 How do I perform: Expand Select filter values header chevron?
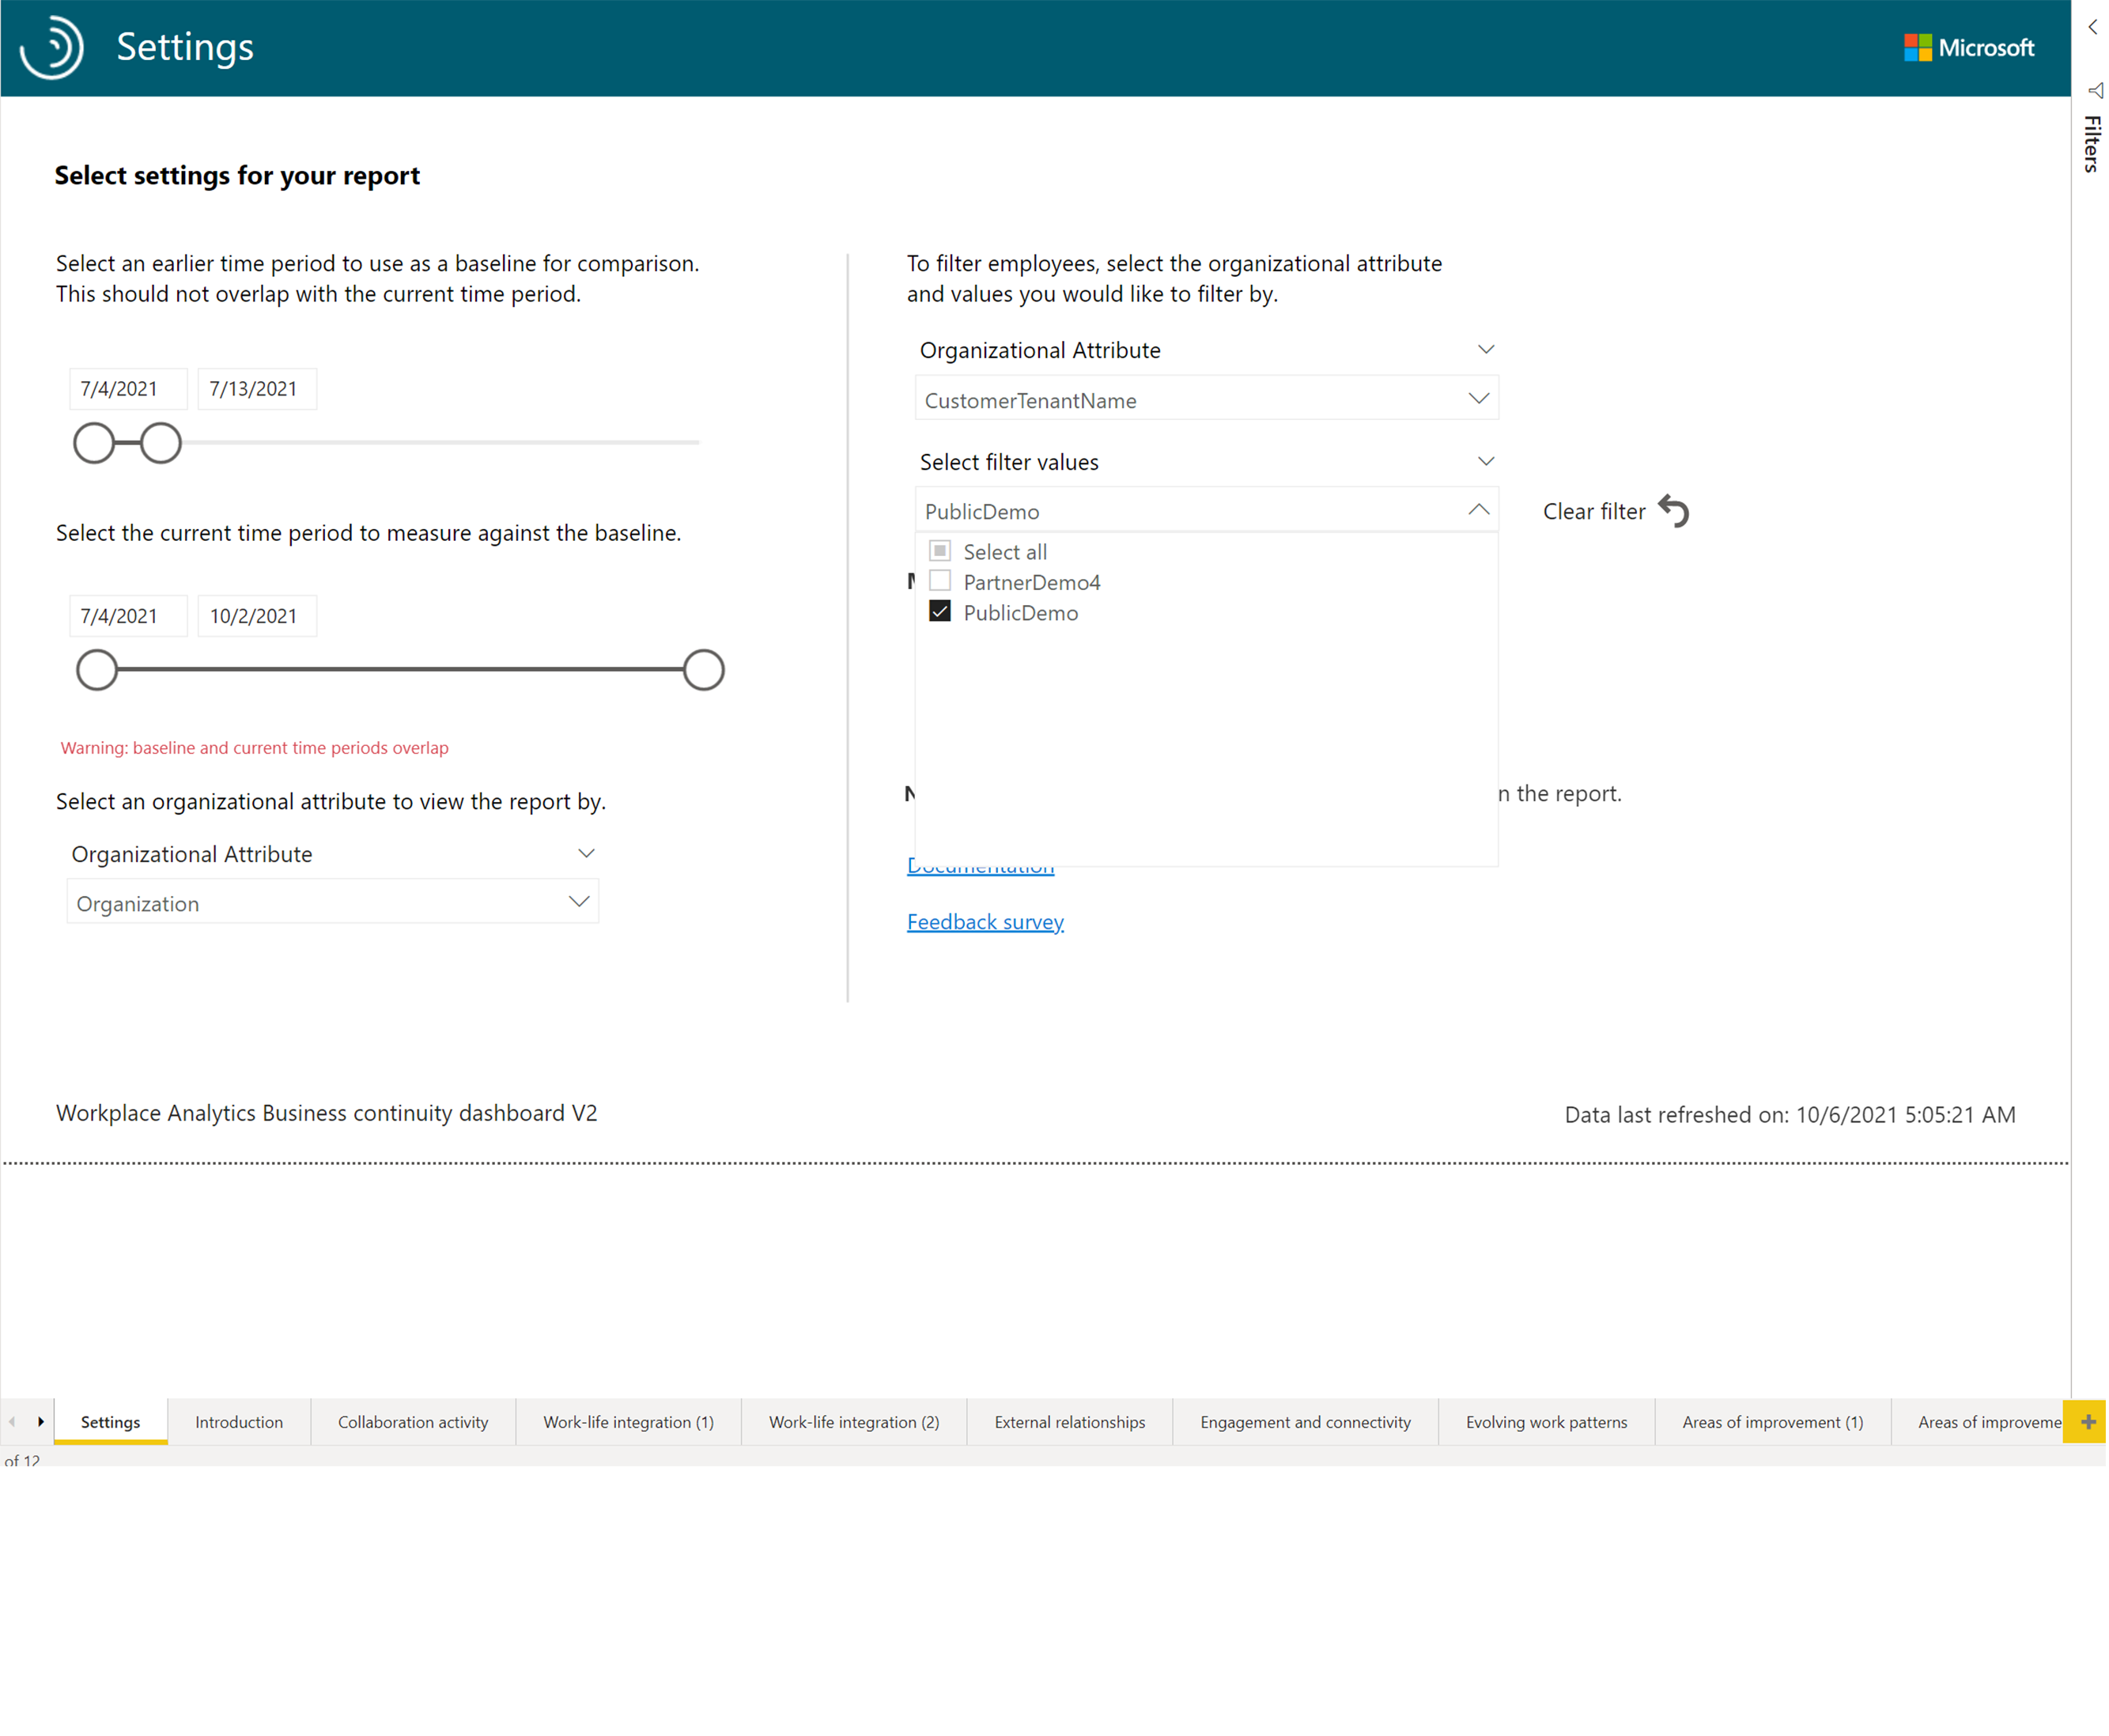tap(1487, 462)
